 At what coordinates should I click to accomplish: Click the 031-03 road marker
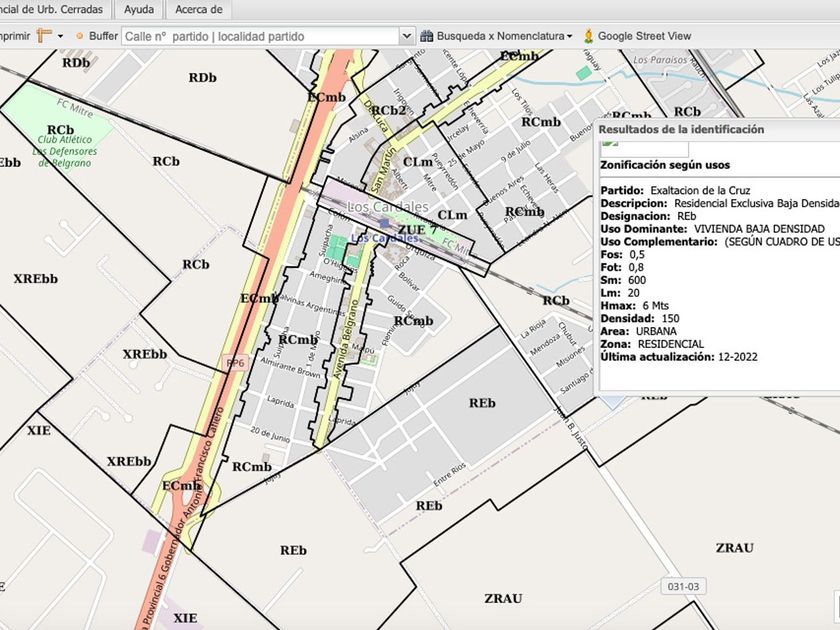677,585
